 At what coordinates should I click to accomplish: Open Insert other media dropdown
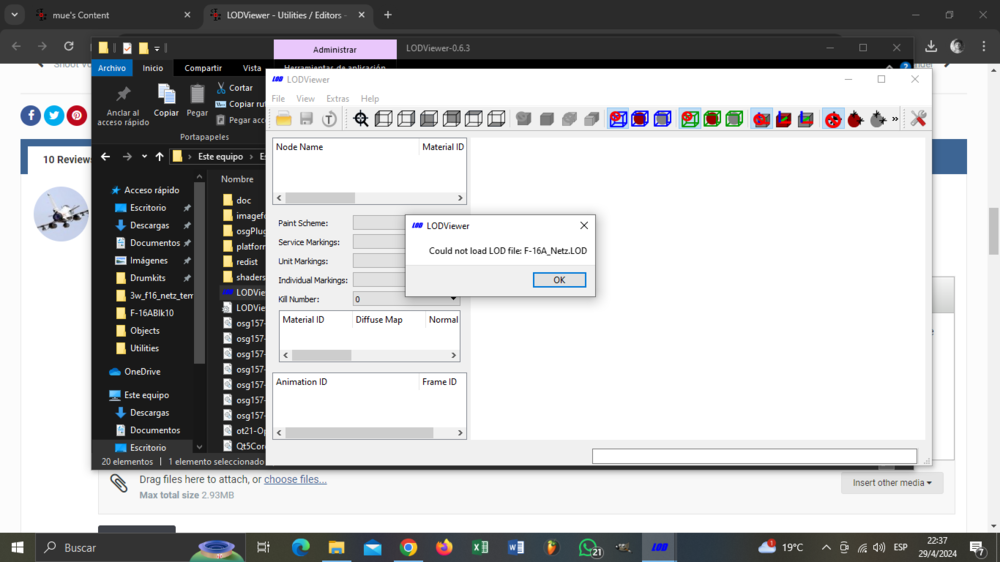pos(892,483)
